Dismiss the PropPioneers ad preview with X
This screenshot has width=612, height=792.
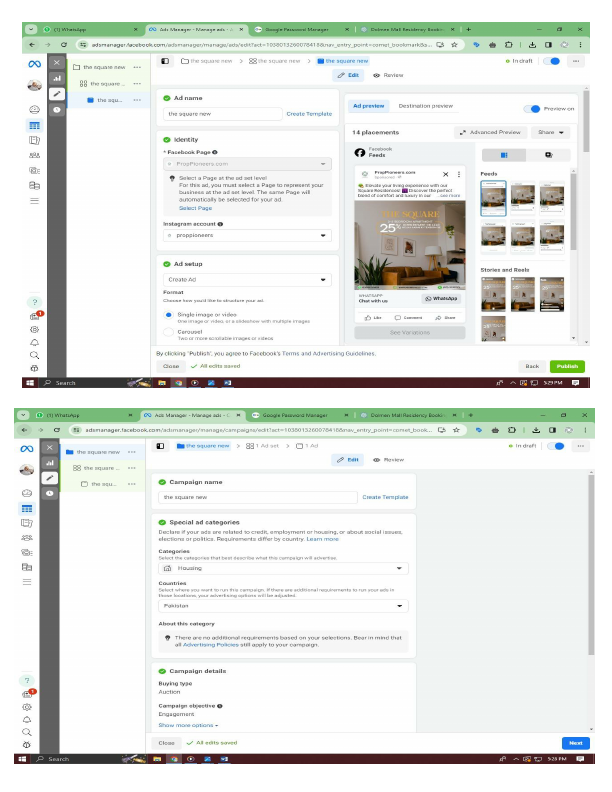pos(445,174)
